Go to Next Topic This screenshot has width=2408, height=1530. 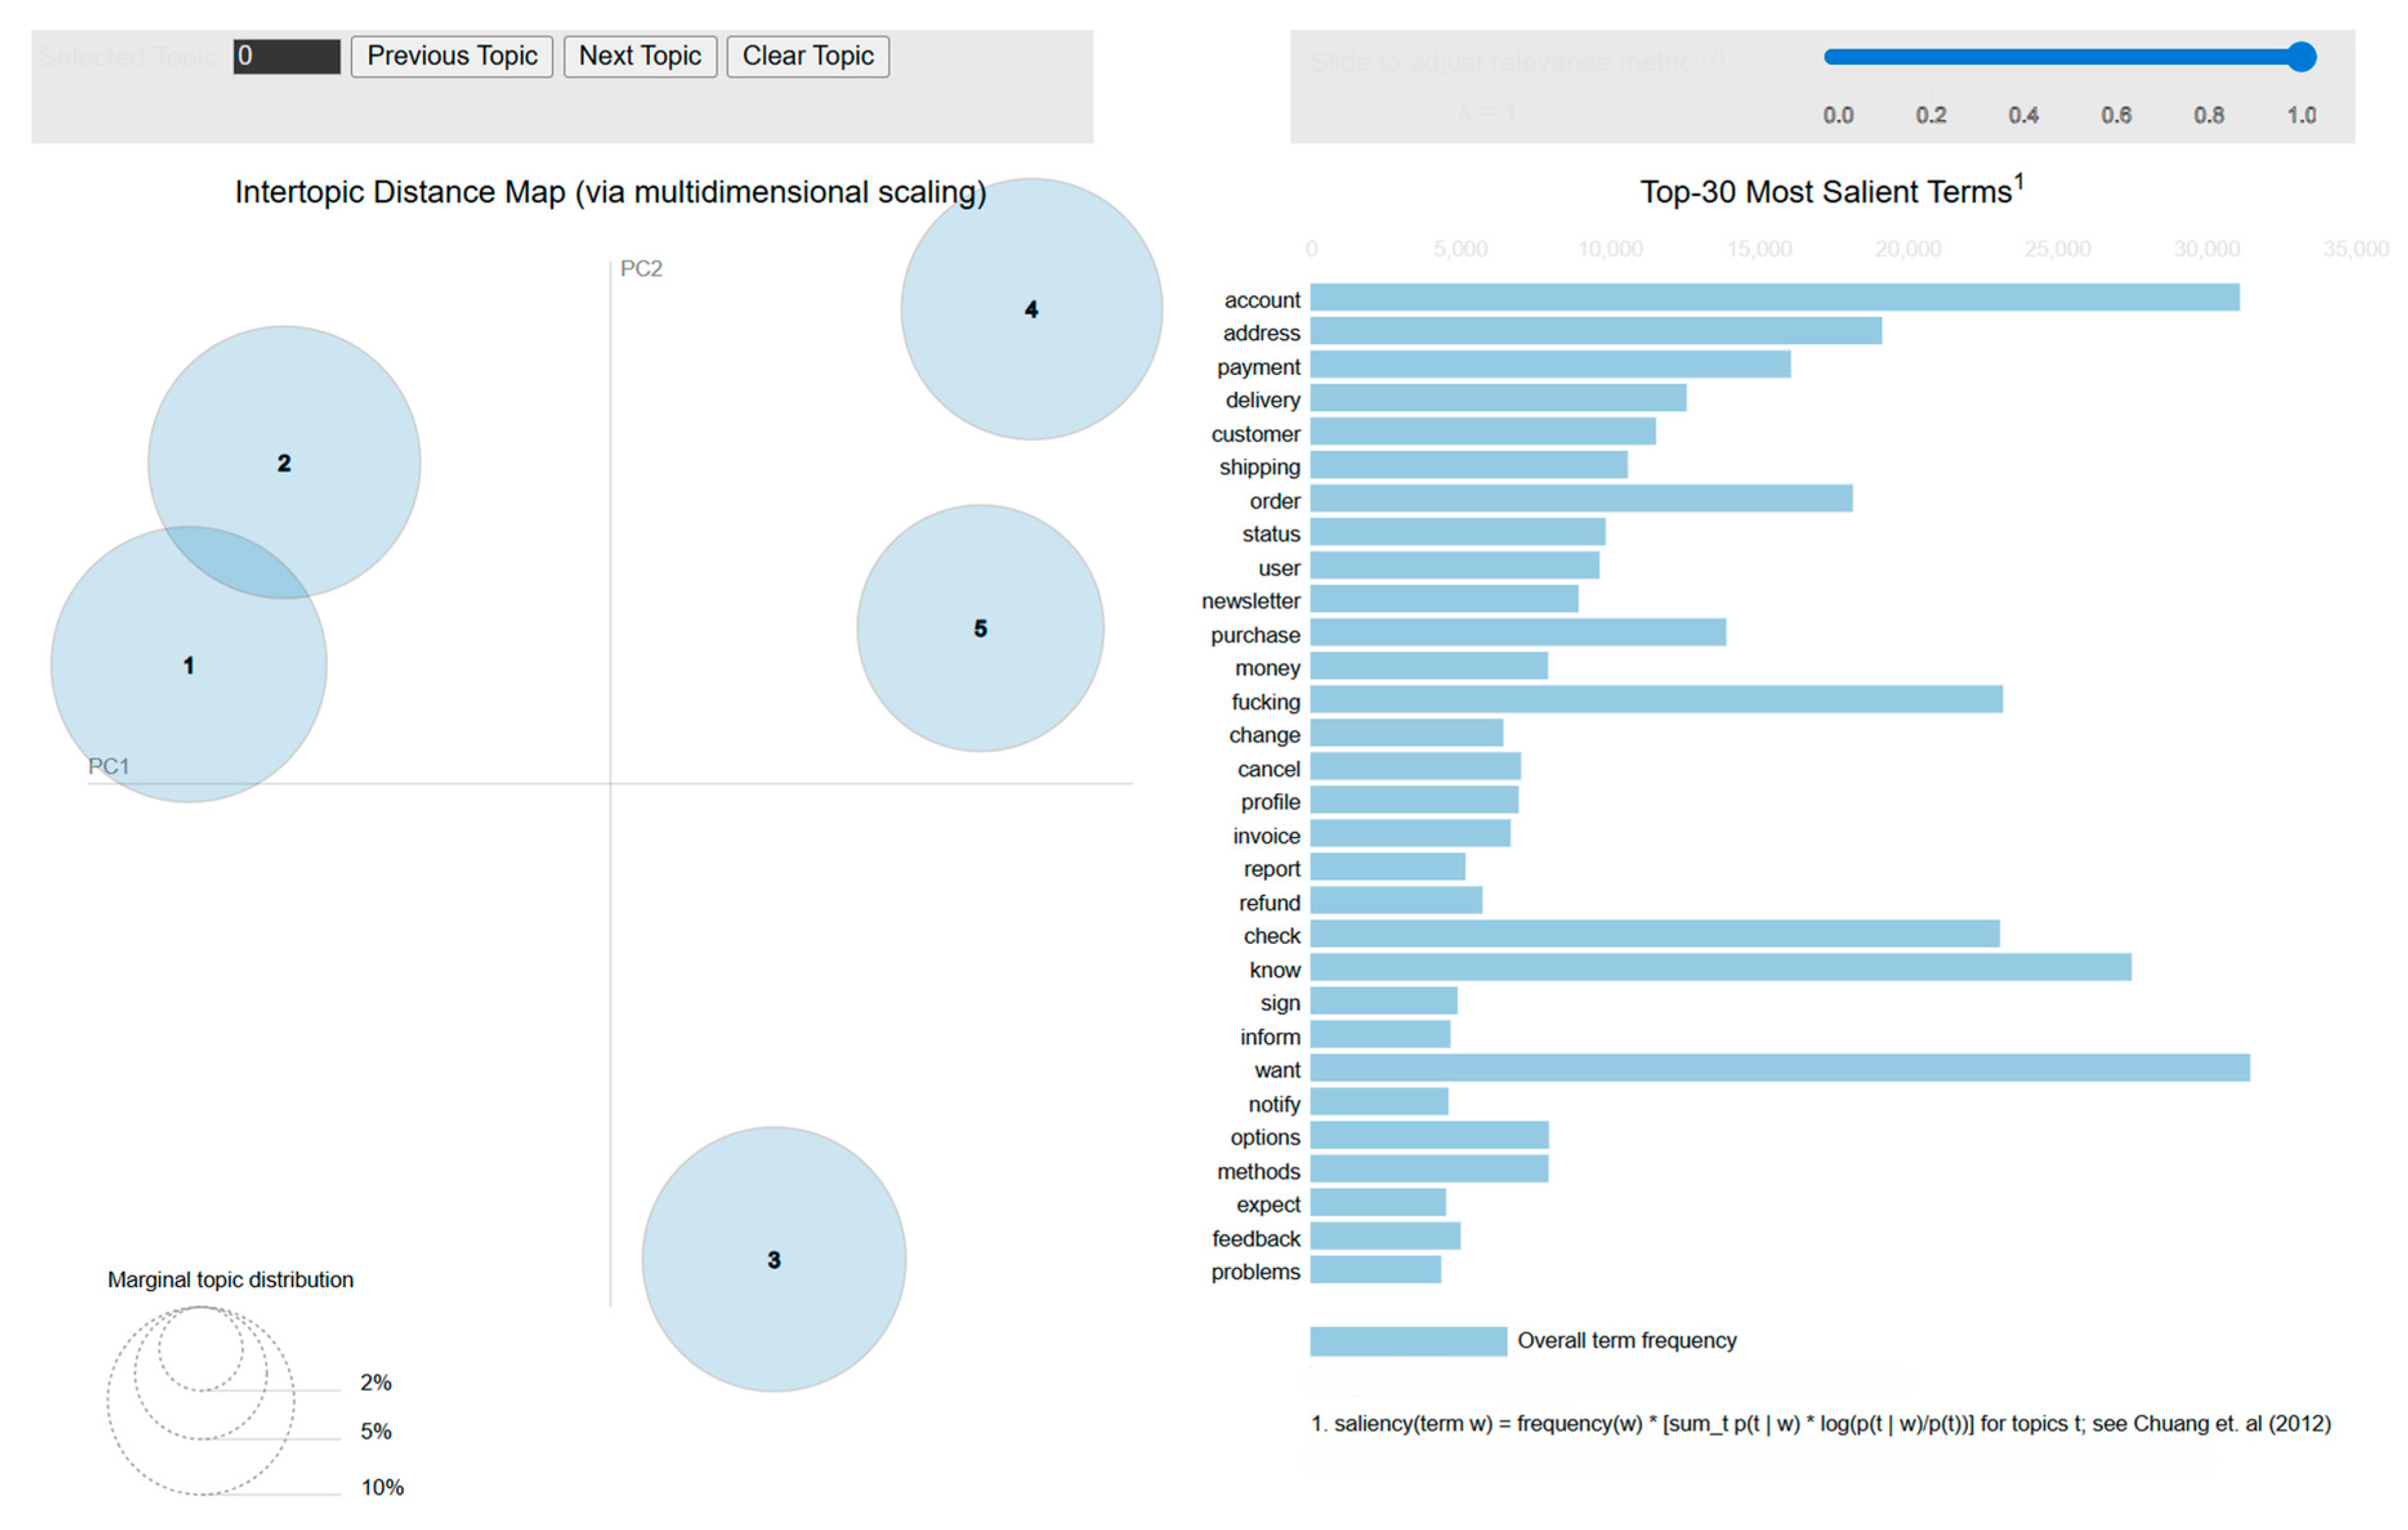pos(640,56)
